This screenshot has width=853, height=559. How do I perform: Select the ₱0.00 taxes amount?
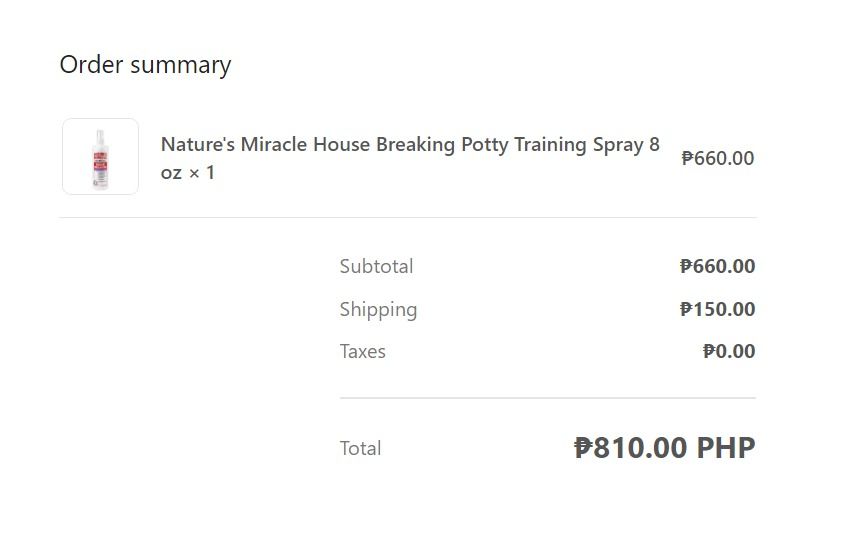[x=729, y=352]
